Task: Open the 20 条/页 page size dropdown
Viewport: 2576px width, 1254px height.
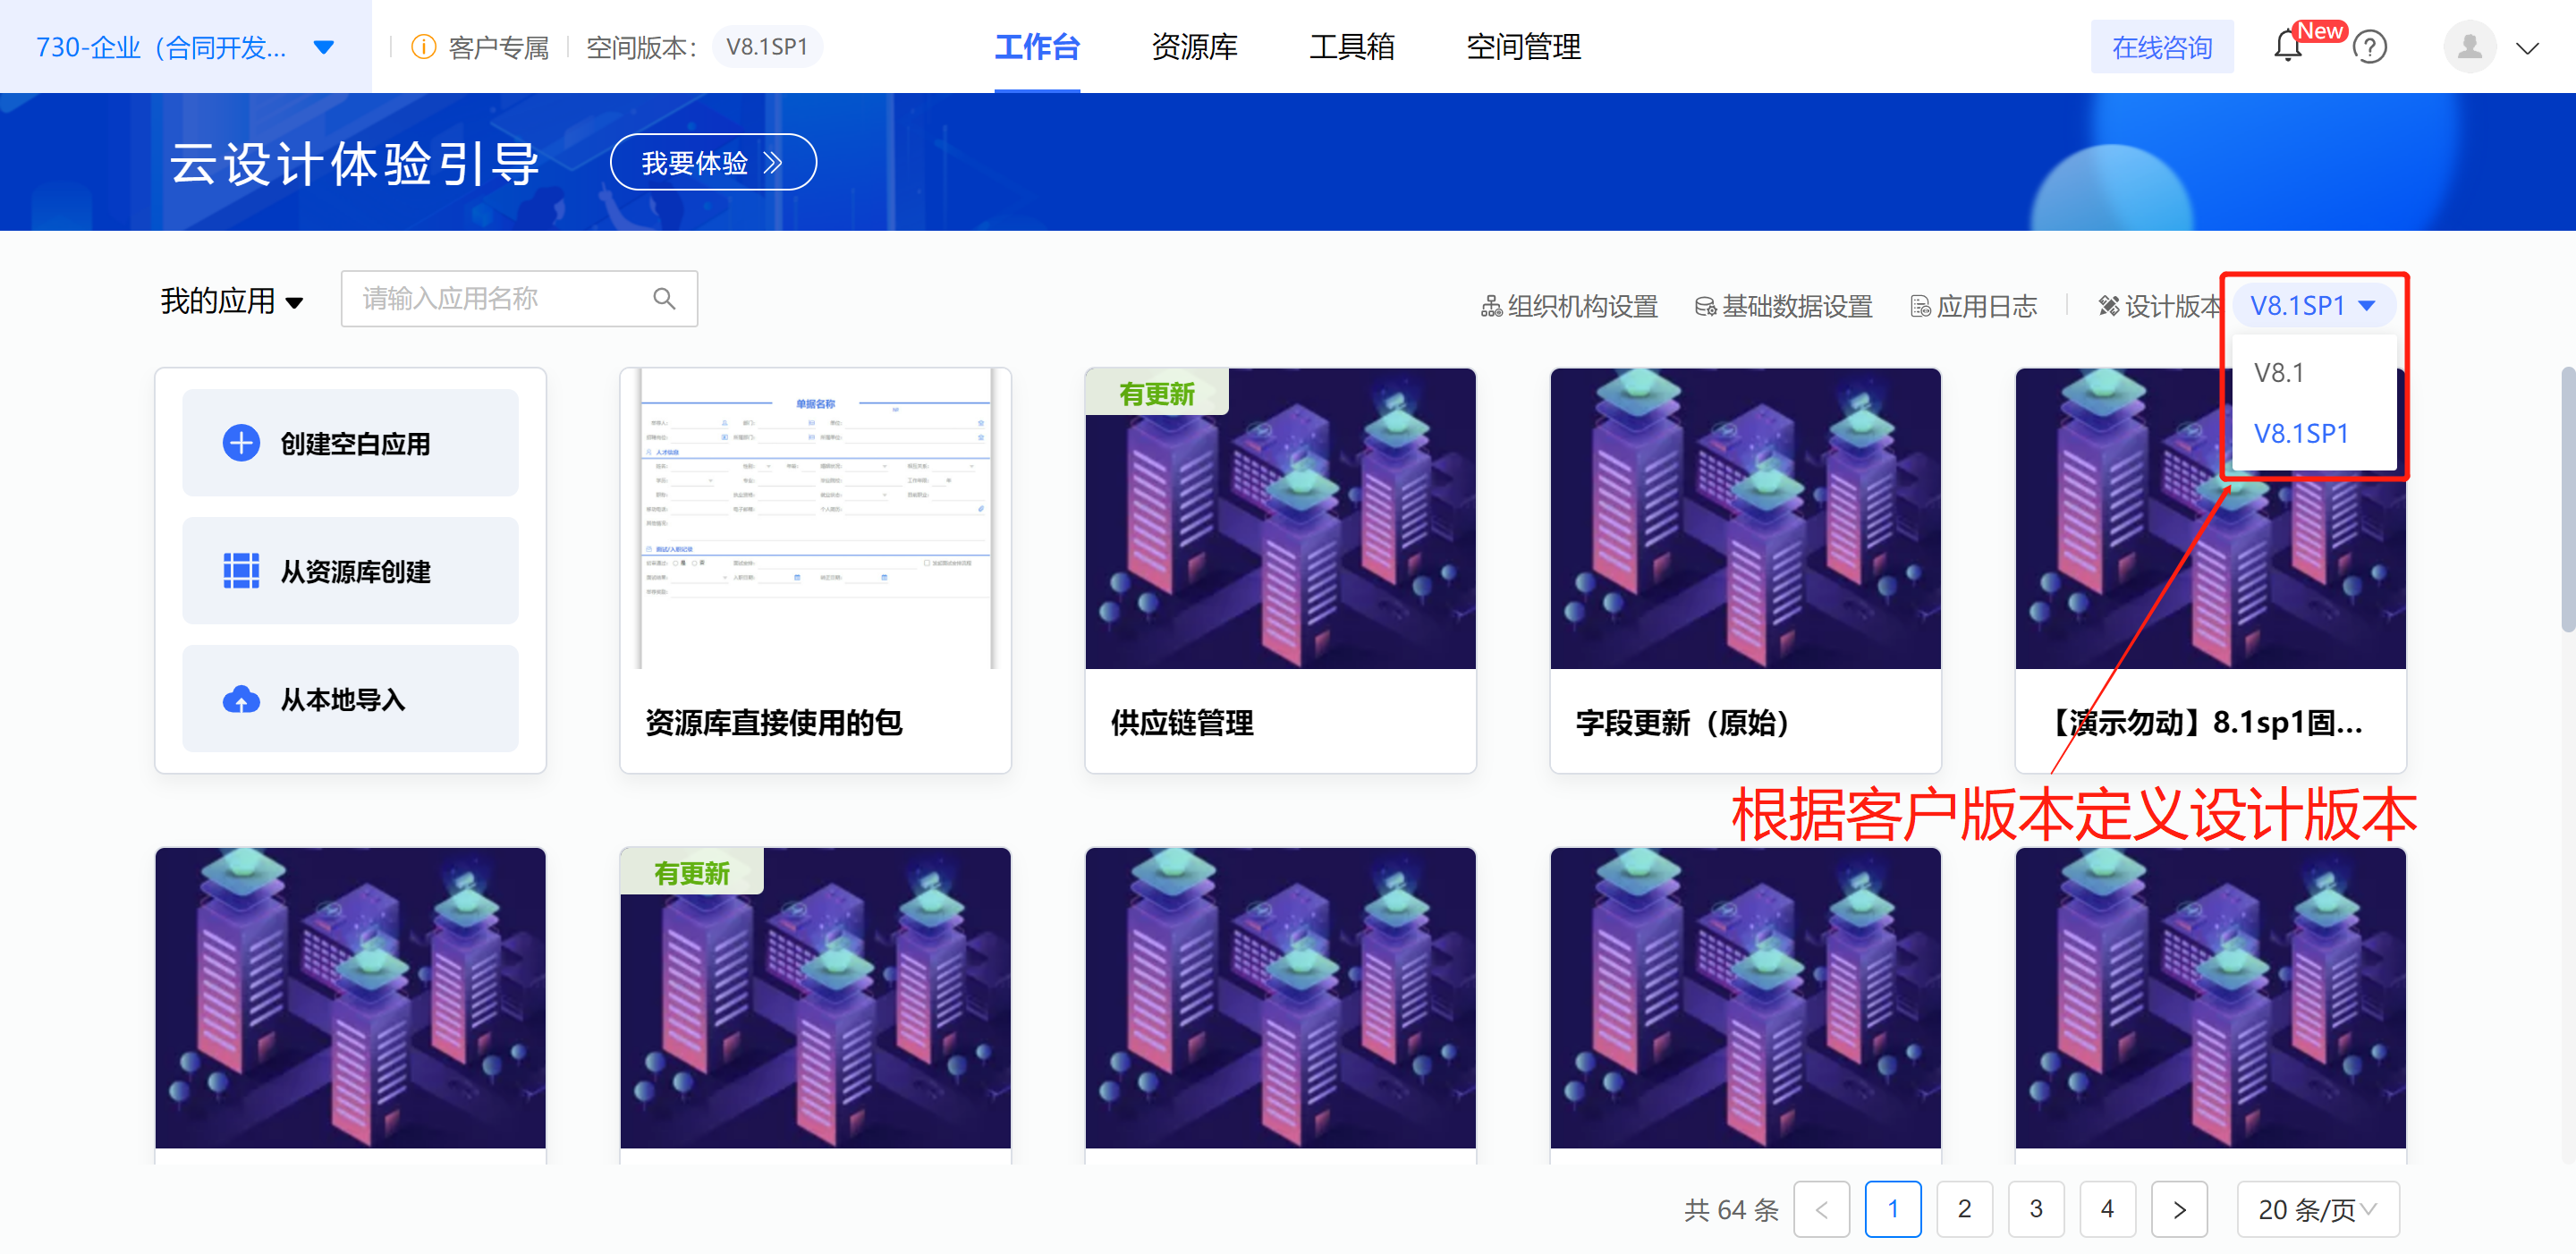Action: tap(2317, 1209)
